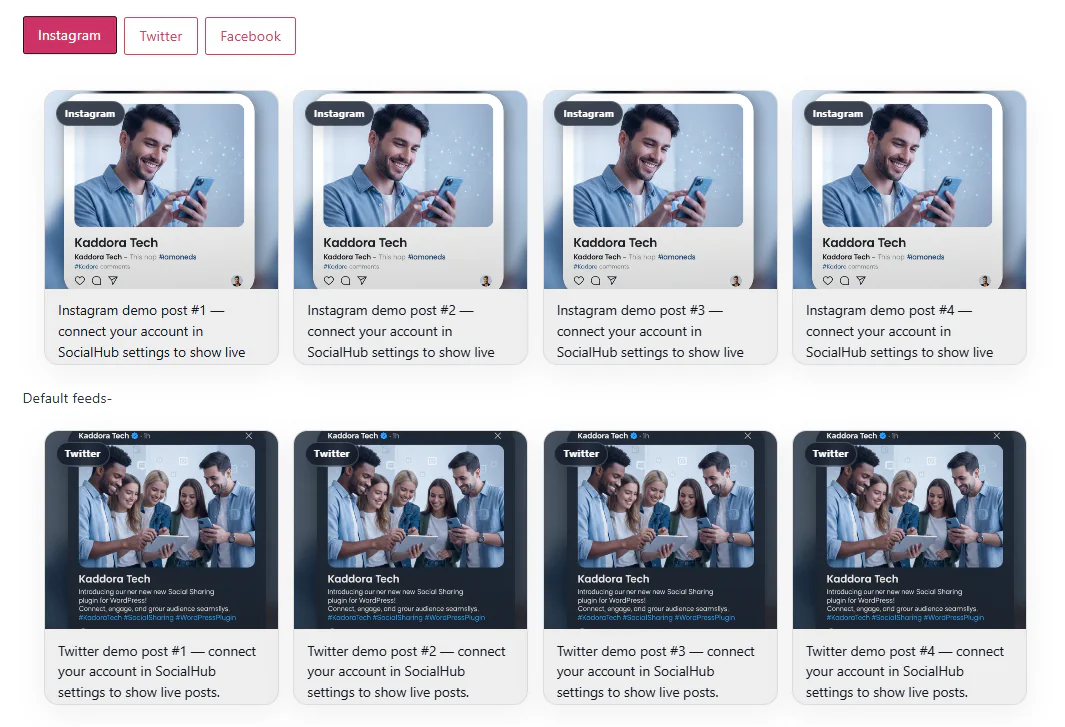
Task: Click X icon atop Twitter post #1 image
Action: point(249,436)
